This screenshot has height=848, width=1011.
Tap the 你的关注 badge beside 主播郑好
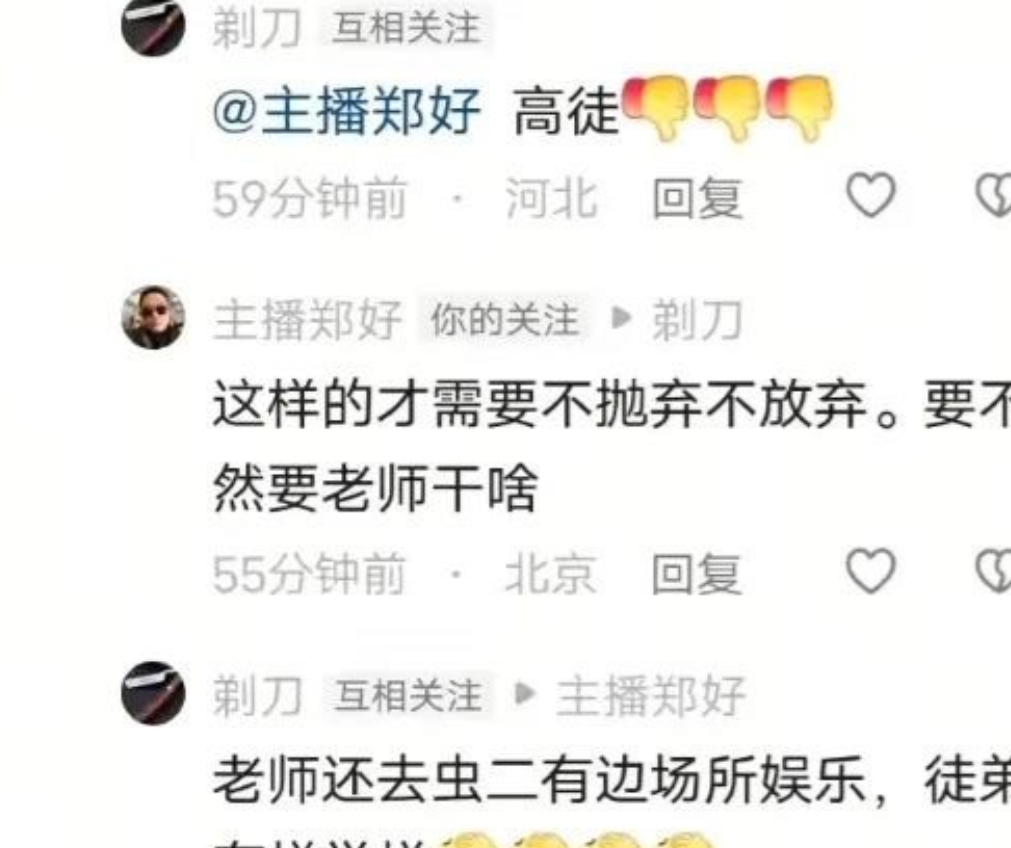point(504,320)
